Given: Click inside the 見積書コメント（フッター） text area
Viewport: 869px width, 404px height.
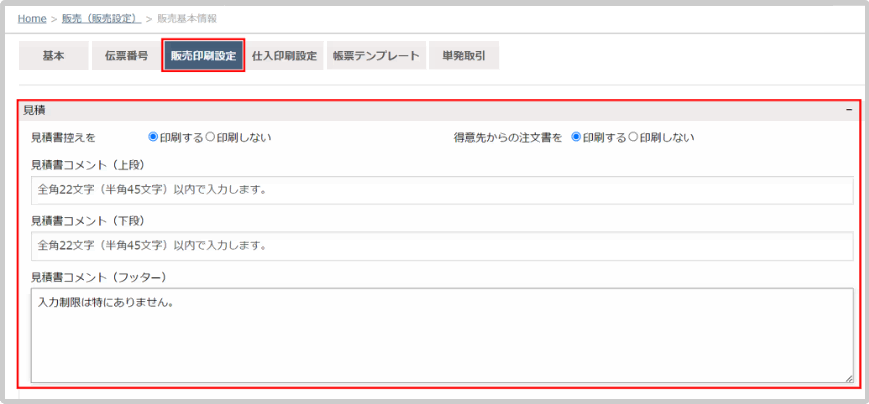Looking at the screenshot, I should [x=441, y=335].
